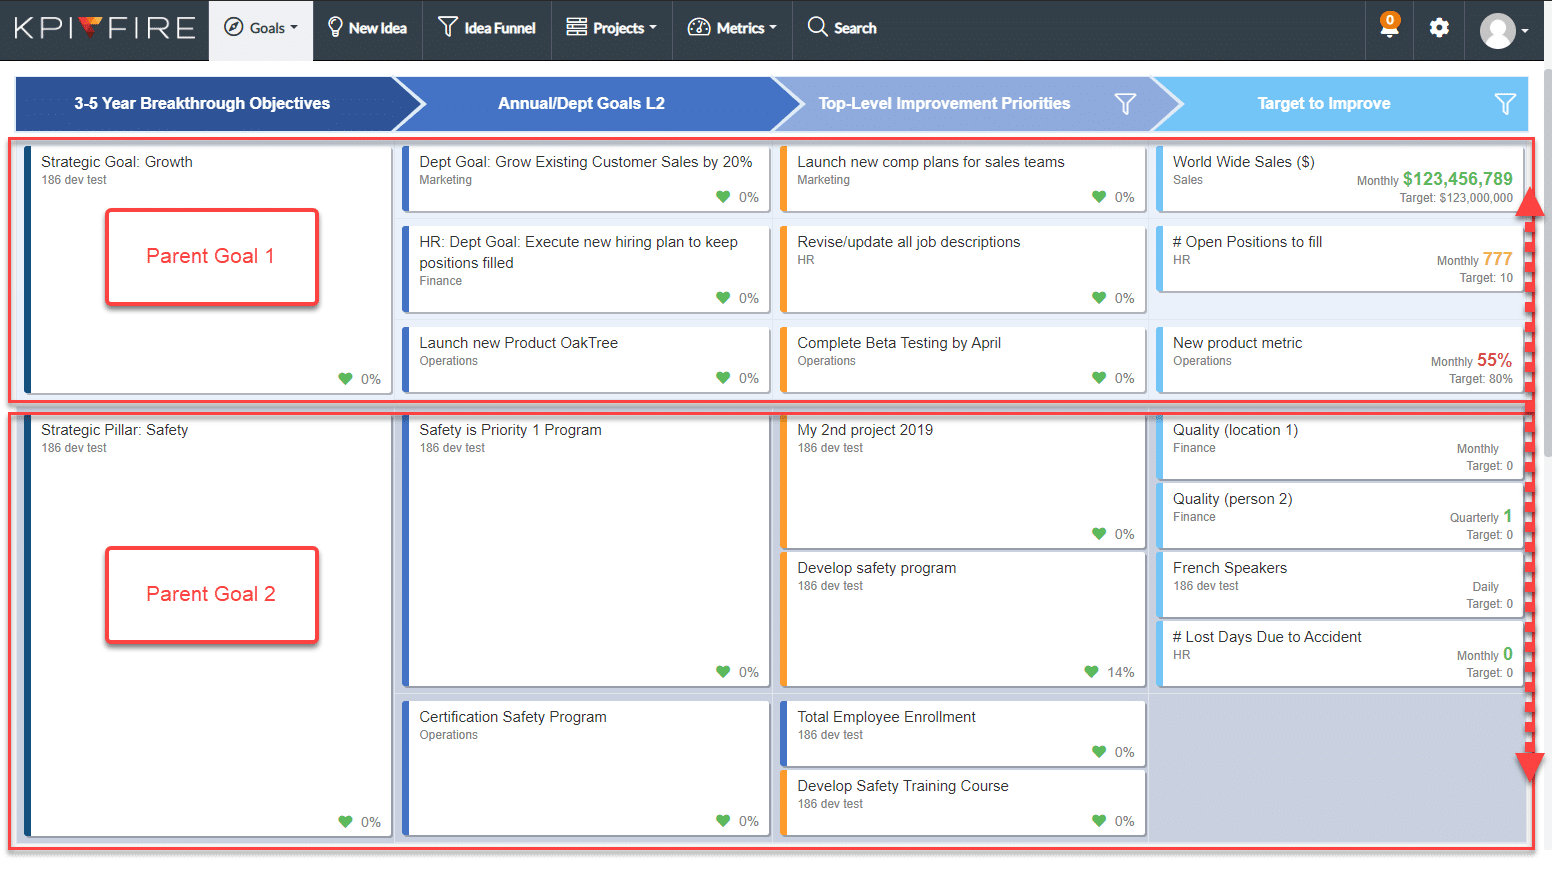This screenshot has width=1562, height=871.
Task: Click heart icon on Launch new Product OakTree
Action: point(723,378)
